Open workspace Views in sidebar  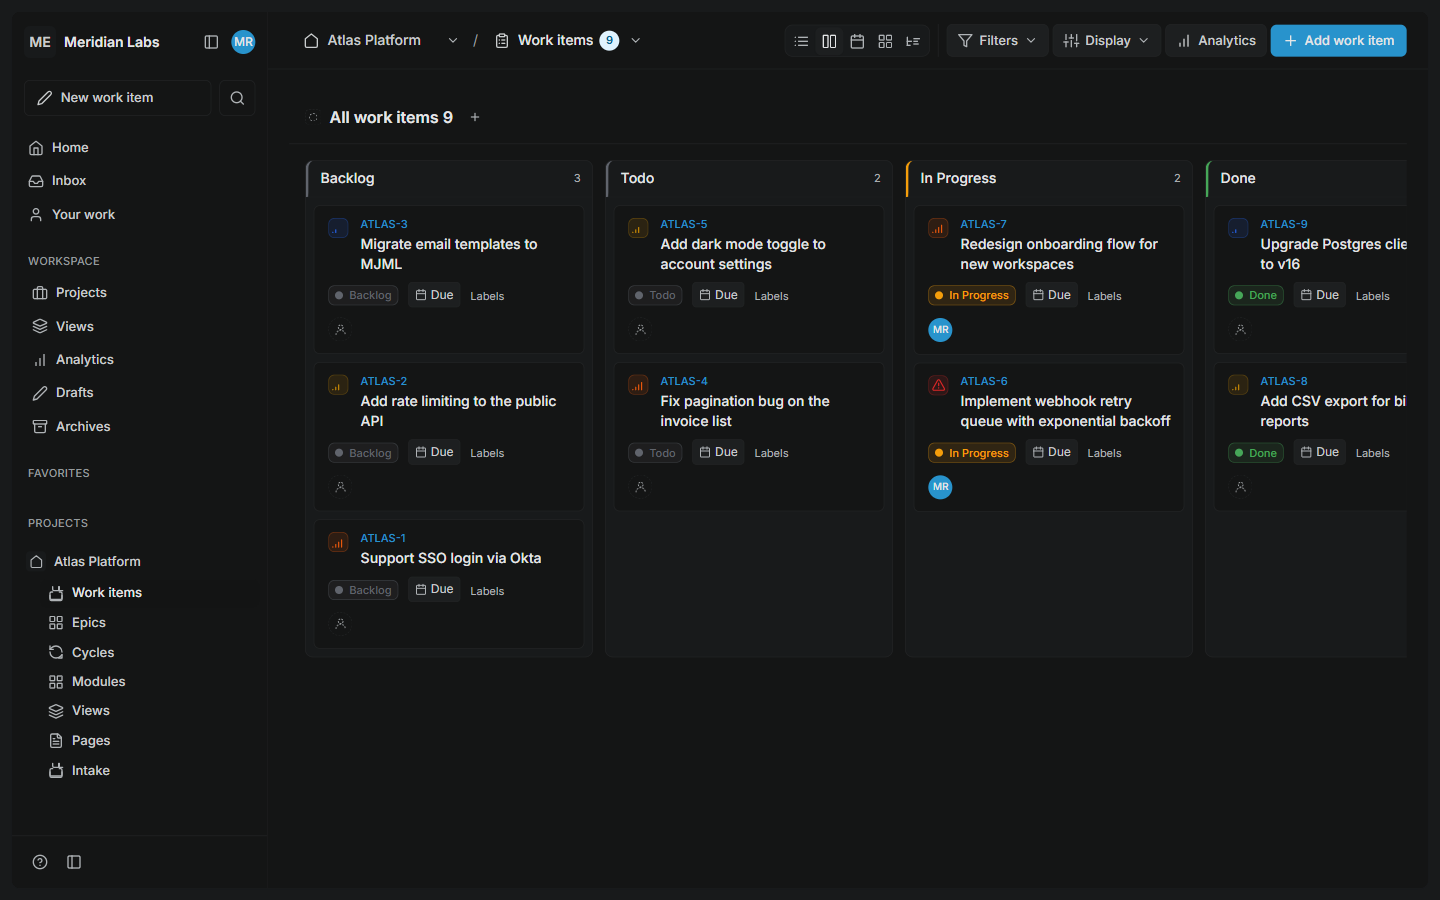[x=74, y=327]
